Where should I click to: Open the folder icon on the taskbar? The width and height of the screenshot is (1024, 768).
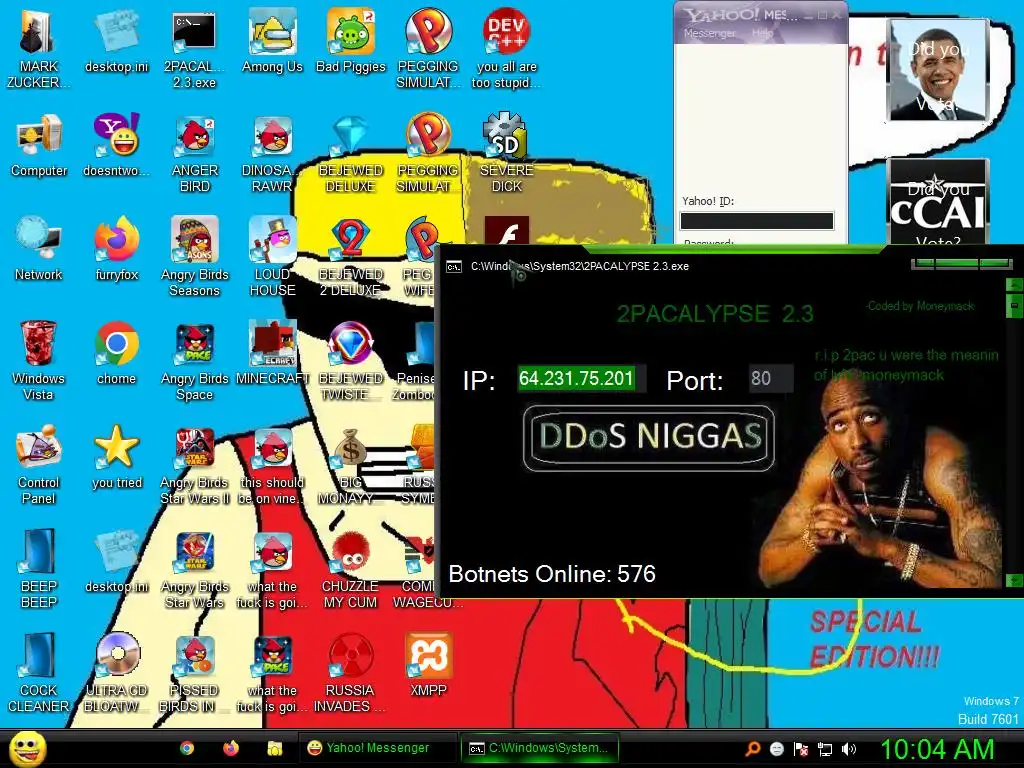pos(274,748)
